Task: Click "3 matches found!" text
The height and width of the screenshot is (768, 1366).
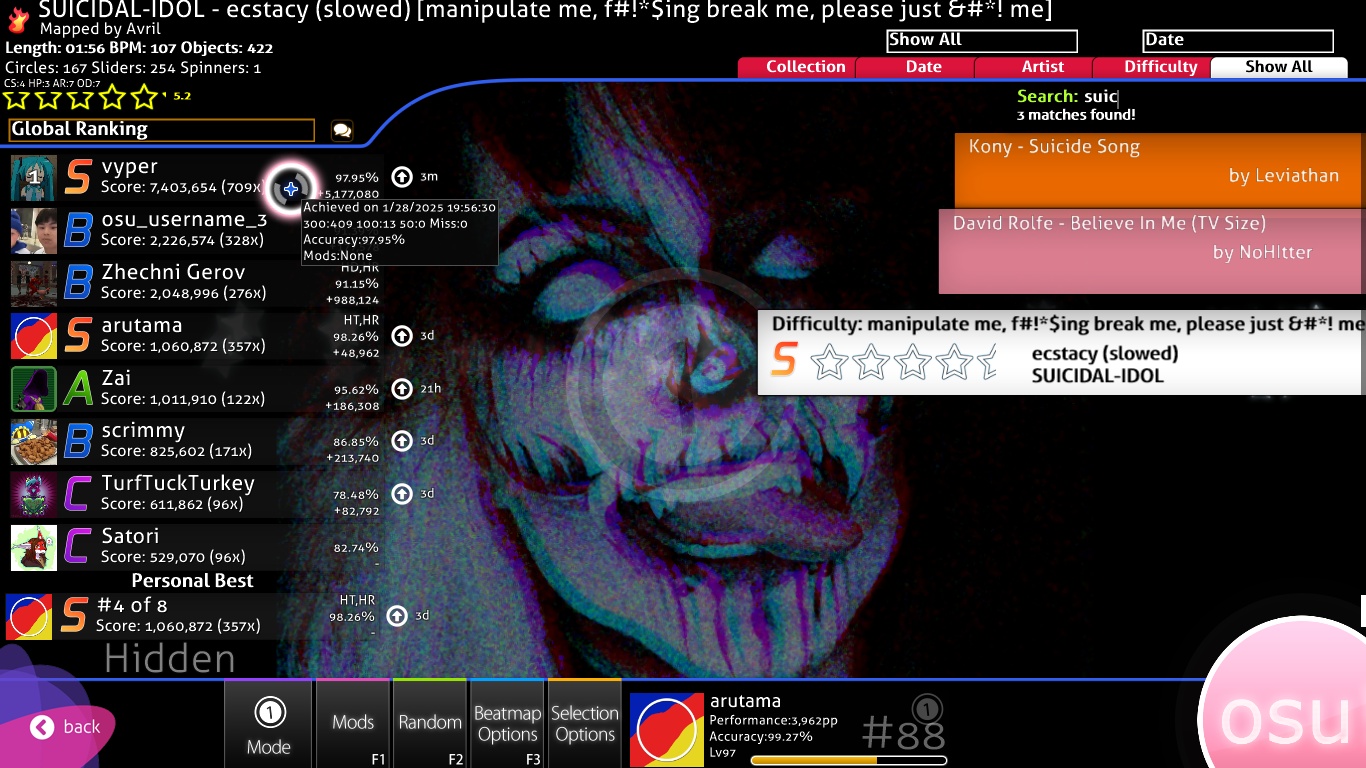Action: click(x=1076, y=115)
